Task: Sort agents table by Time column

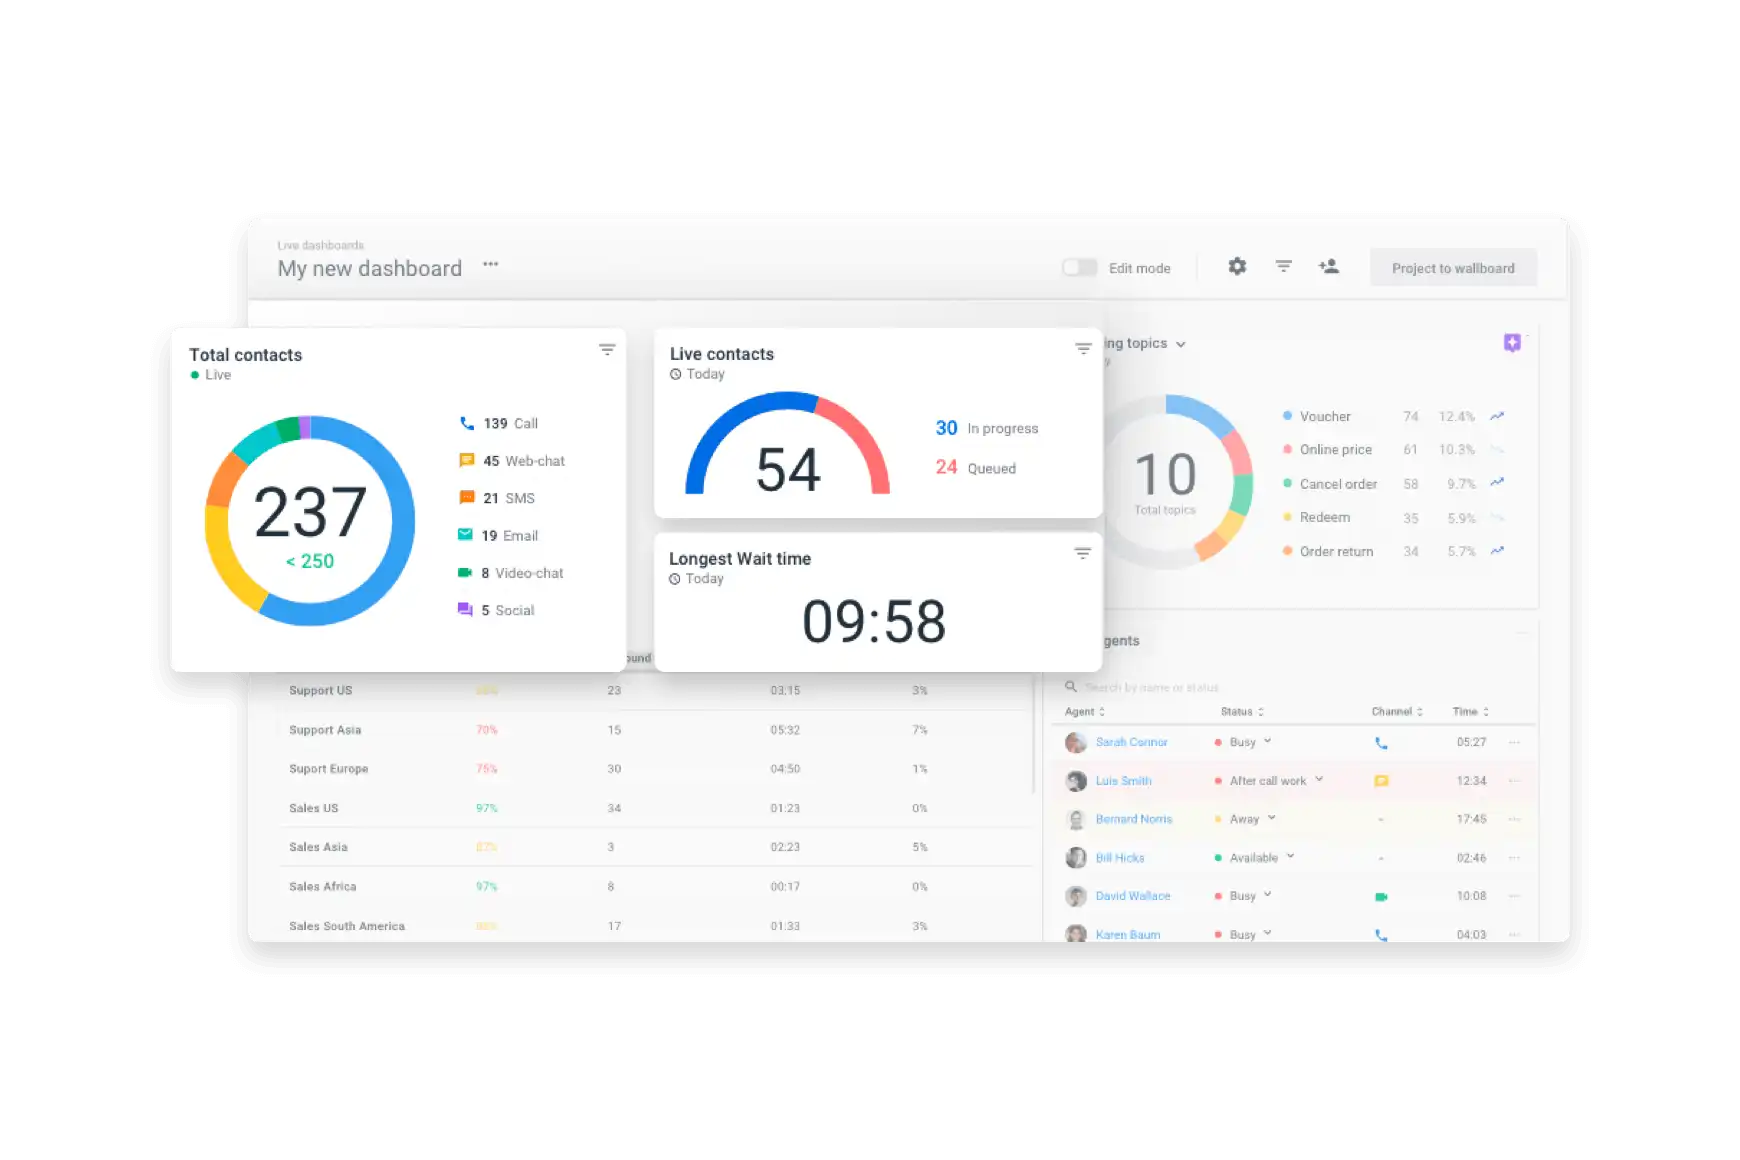Action: point(1471,712)
